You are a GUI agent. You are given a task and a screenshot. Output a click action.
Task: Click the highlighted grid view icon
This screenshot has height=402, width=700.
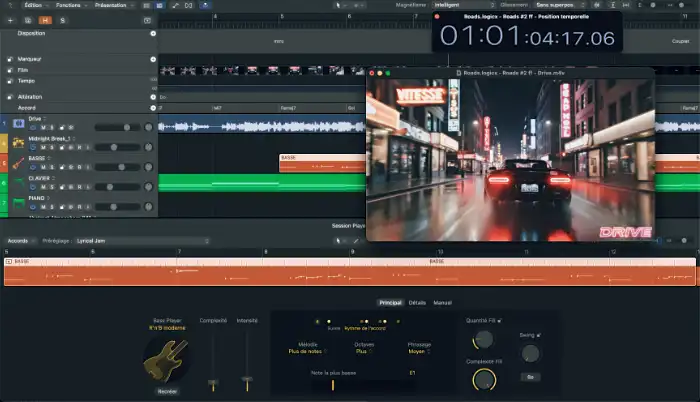tap(159, 5)
